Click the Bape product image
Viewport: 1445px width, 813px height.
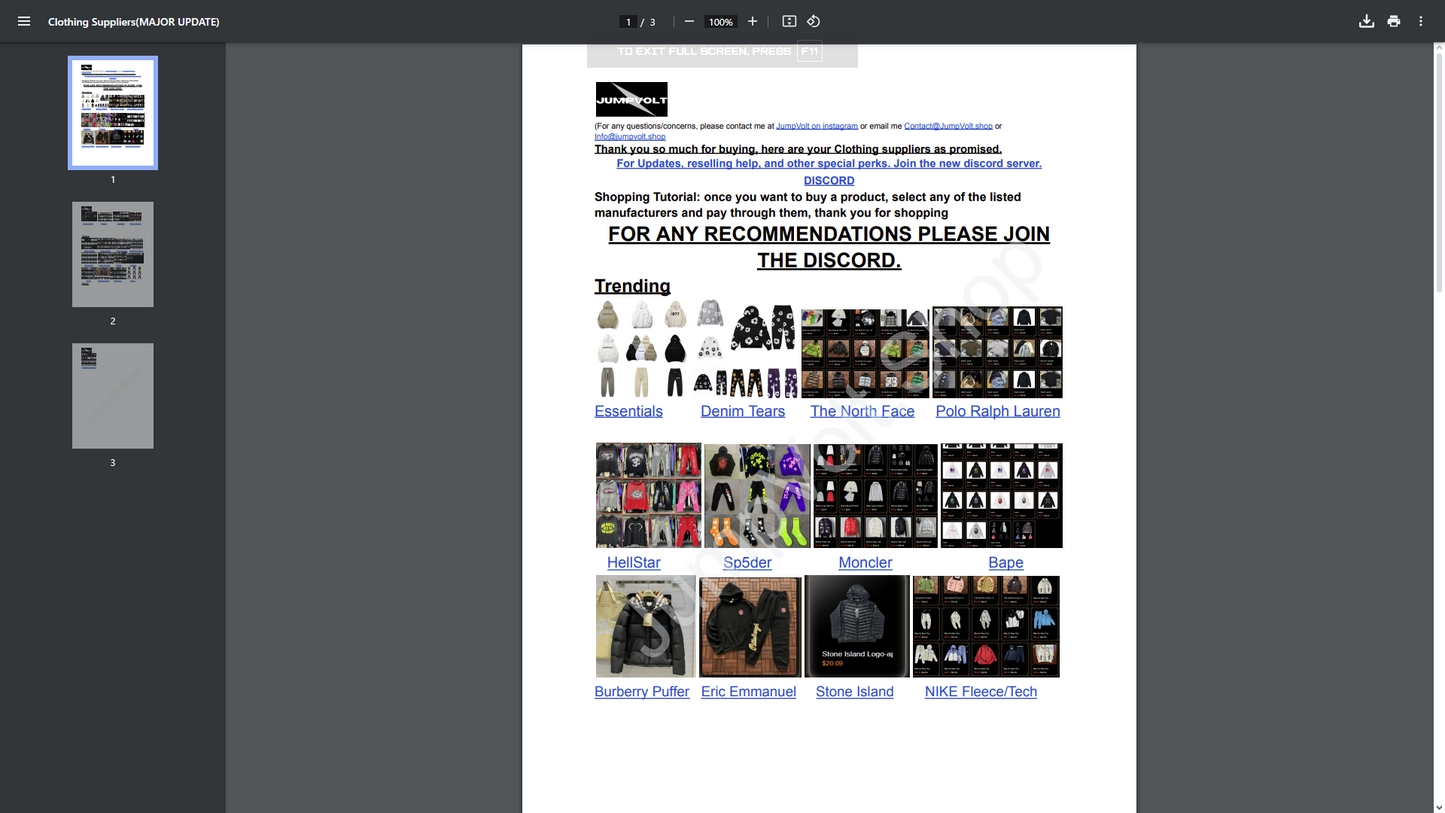pyautogui.click(x=1001, y=496)
